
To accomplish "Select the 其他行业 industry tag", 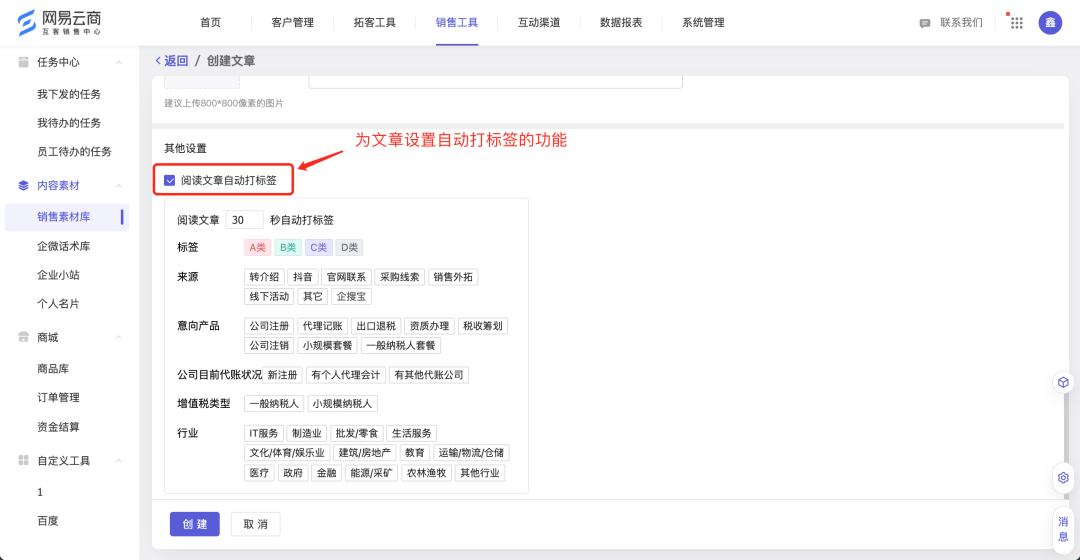I will click(x=479, y=473).
